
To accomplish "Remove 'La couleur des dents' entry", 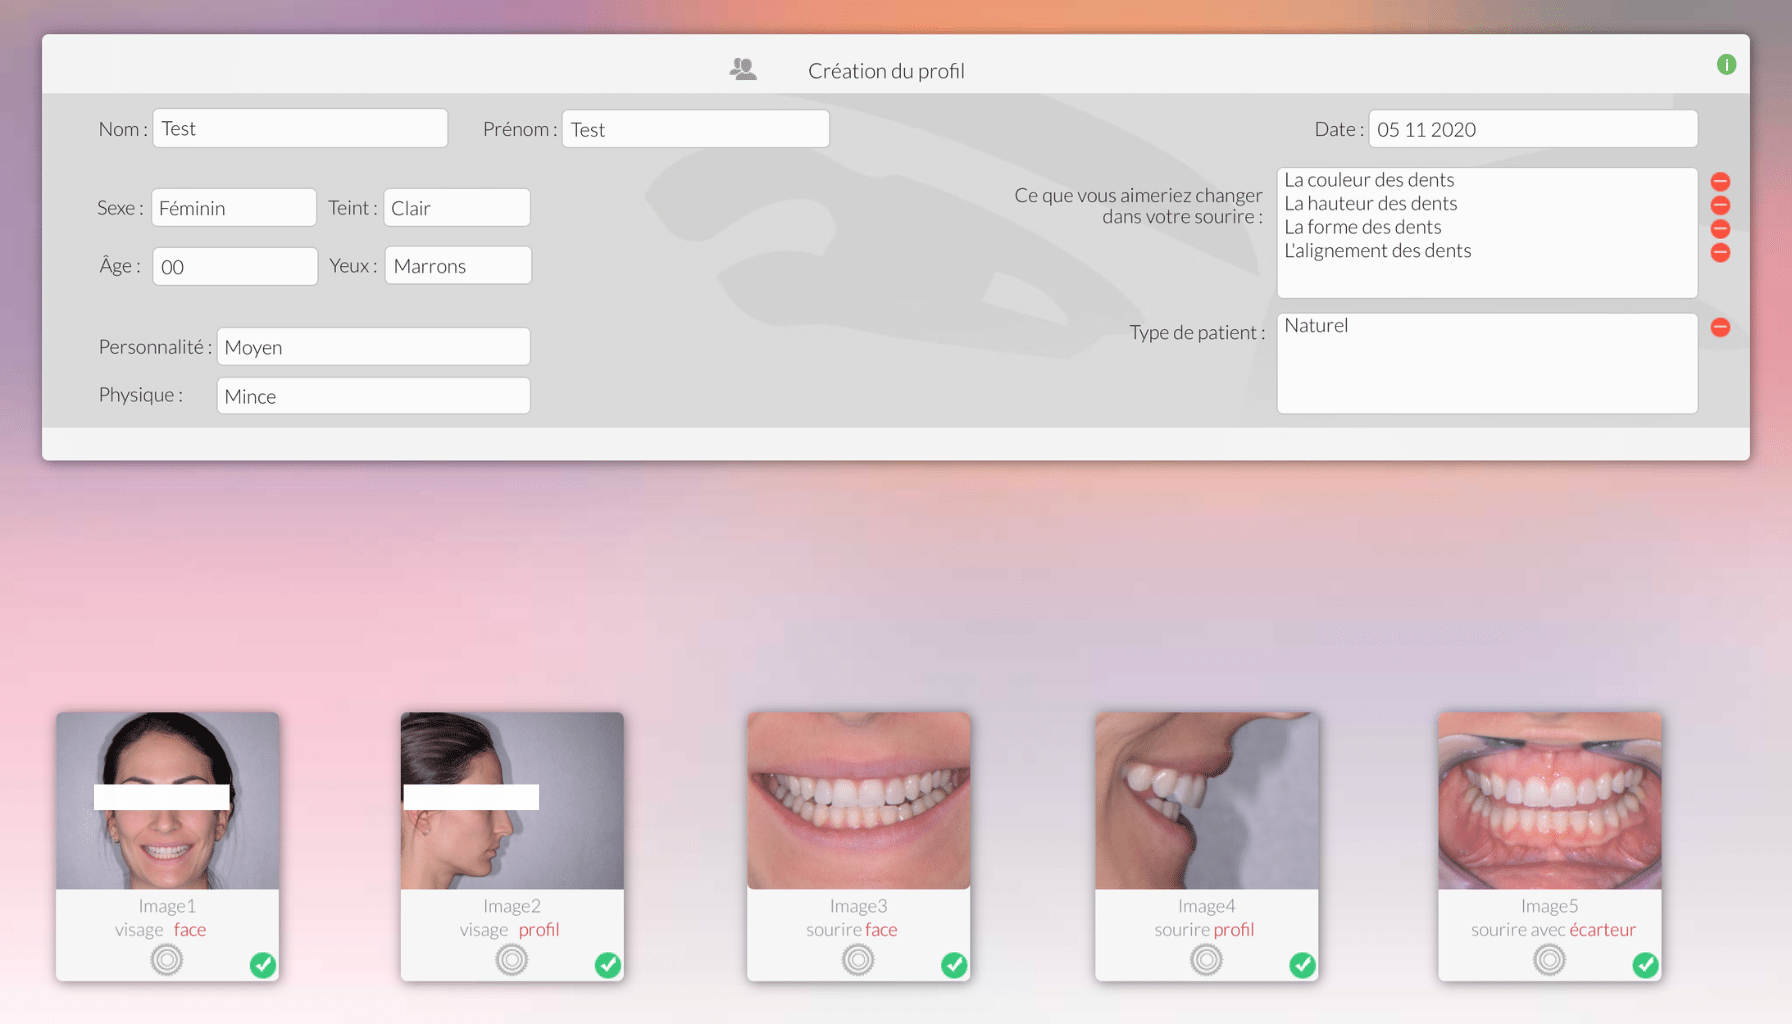I will pyautogui.click(x=1720, y=182).
